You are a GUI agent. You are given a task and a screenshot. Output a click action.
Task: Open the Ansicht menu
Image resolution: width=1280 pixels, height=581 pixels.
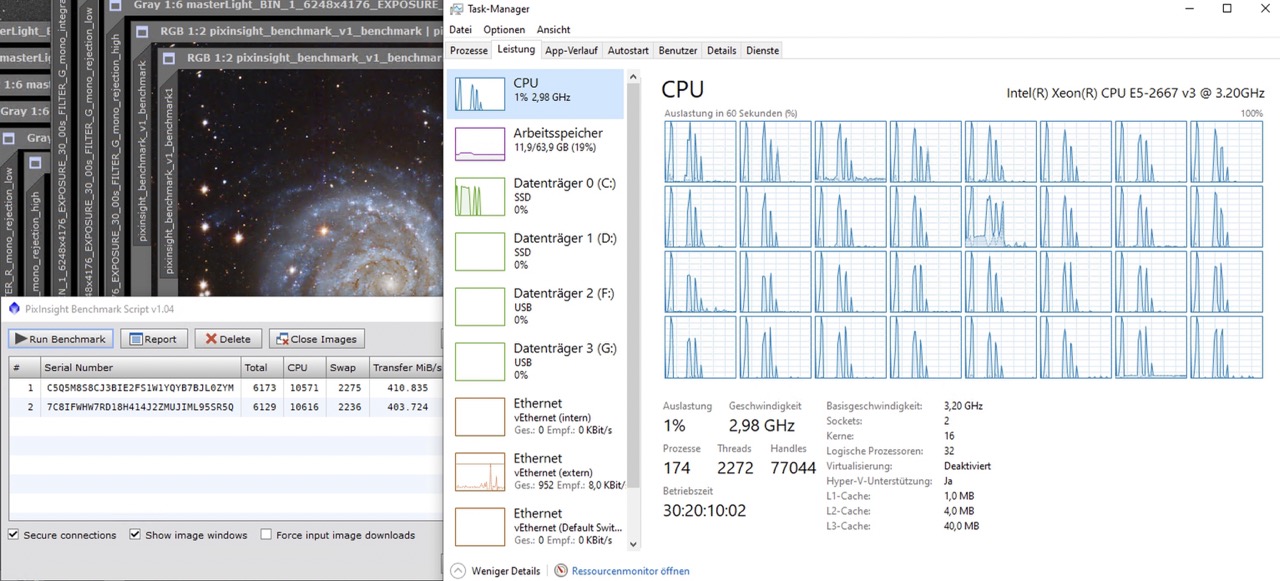point(553,30)
